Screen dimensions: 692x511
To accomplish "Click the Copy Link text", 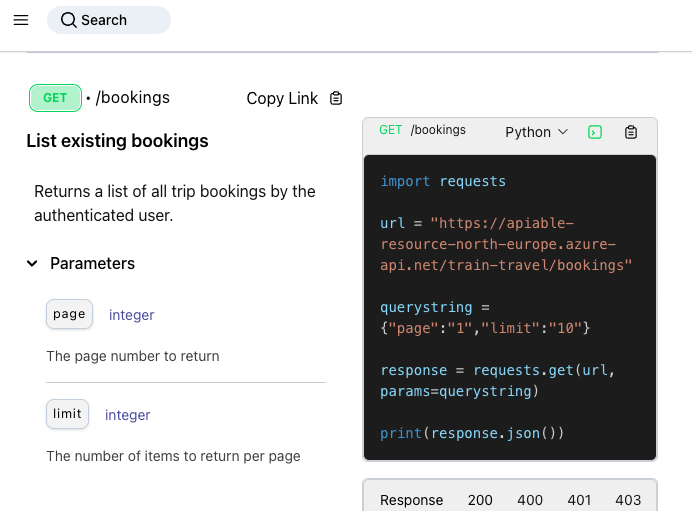I will tap(282, 98).
